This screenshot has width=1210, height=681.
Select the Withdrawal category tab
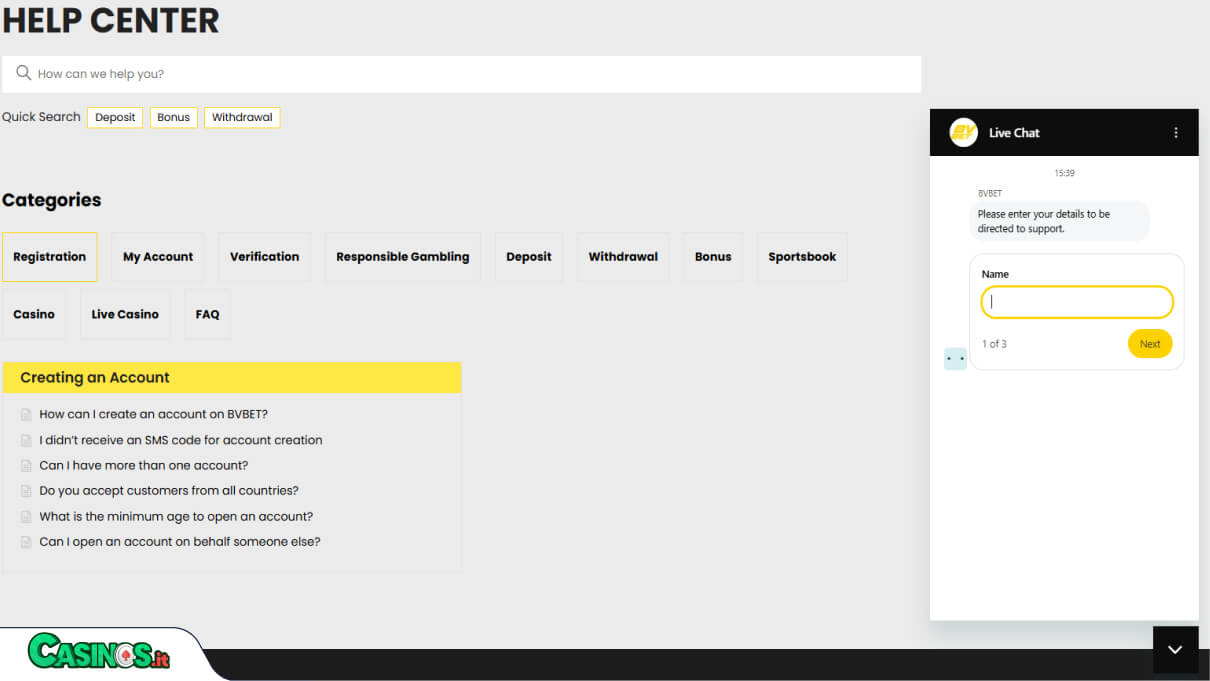623,257
